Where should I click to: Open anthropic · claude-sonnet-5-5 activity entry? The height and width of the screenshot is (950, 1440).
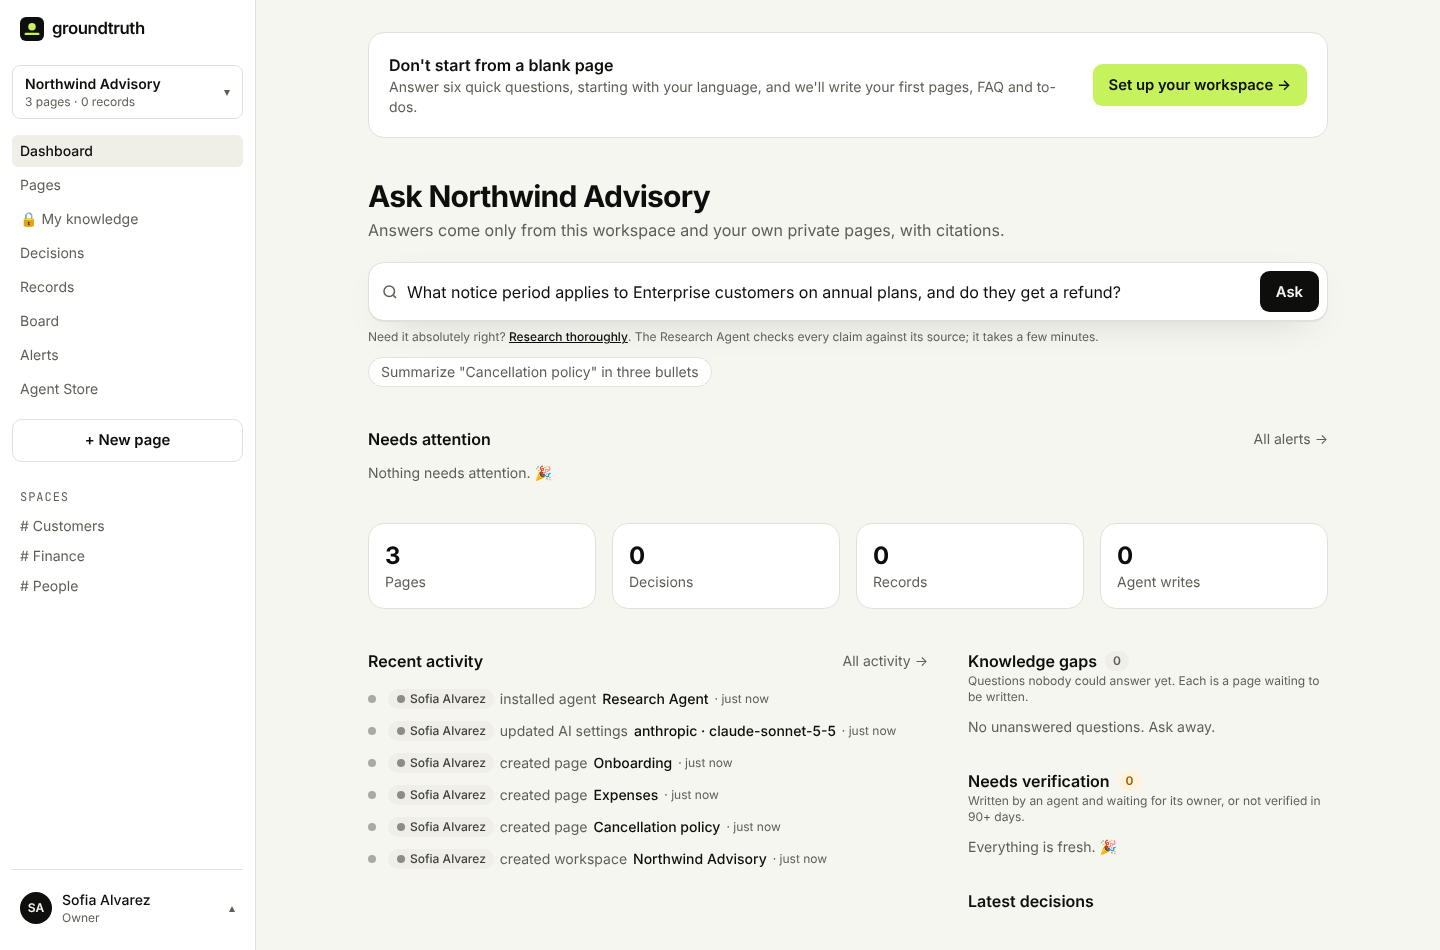coord(735,731)
